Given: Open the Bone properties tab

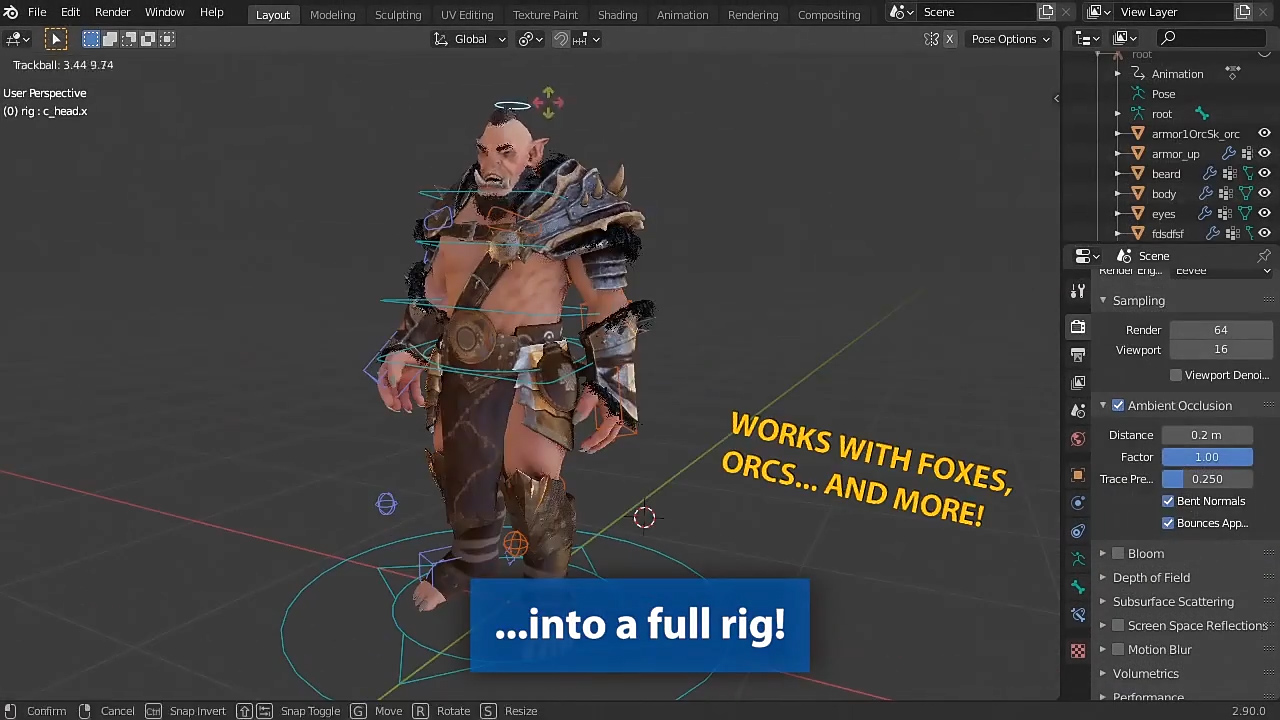Looking at the screenshot, I should 1078,587.
